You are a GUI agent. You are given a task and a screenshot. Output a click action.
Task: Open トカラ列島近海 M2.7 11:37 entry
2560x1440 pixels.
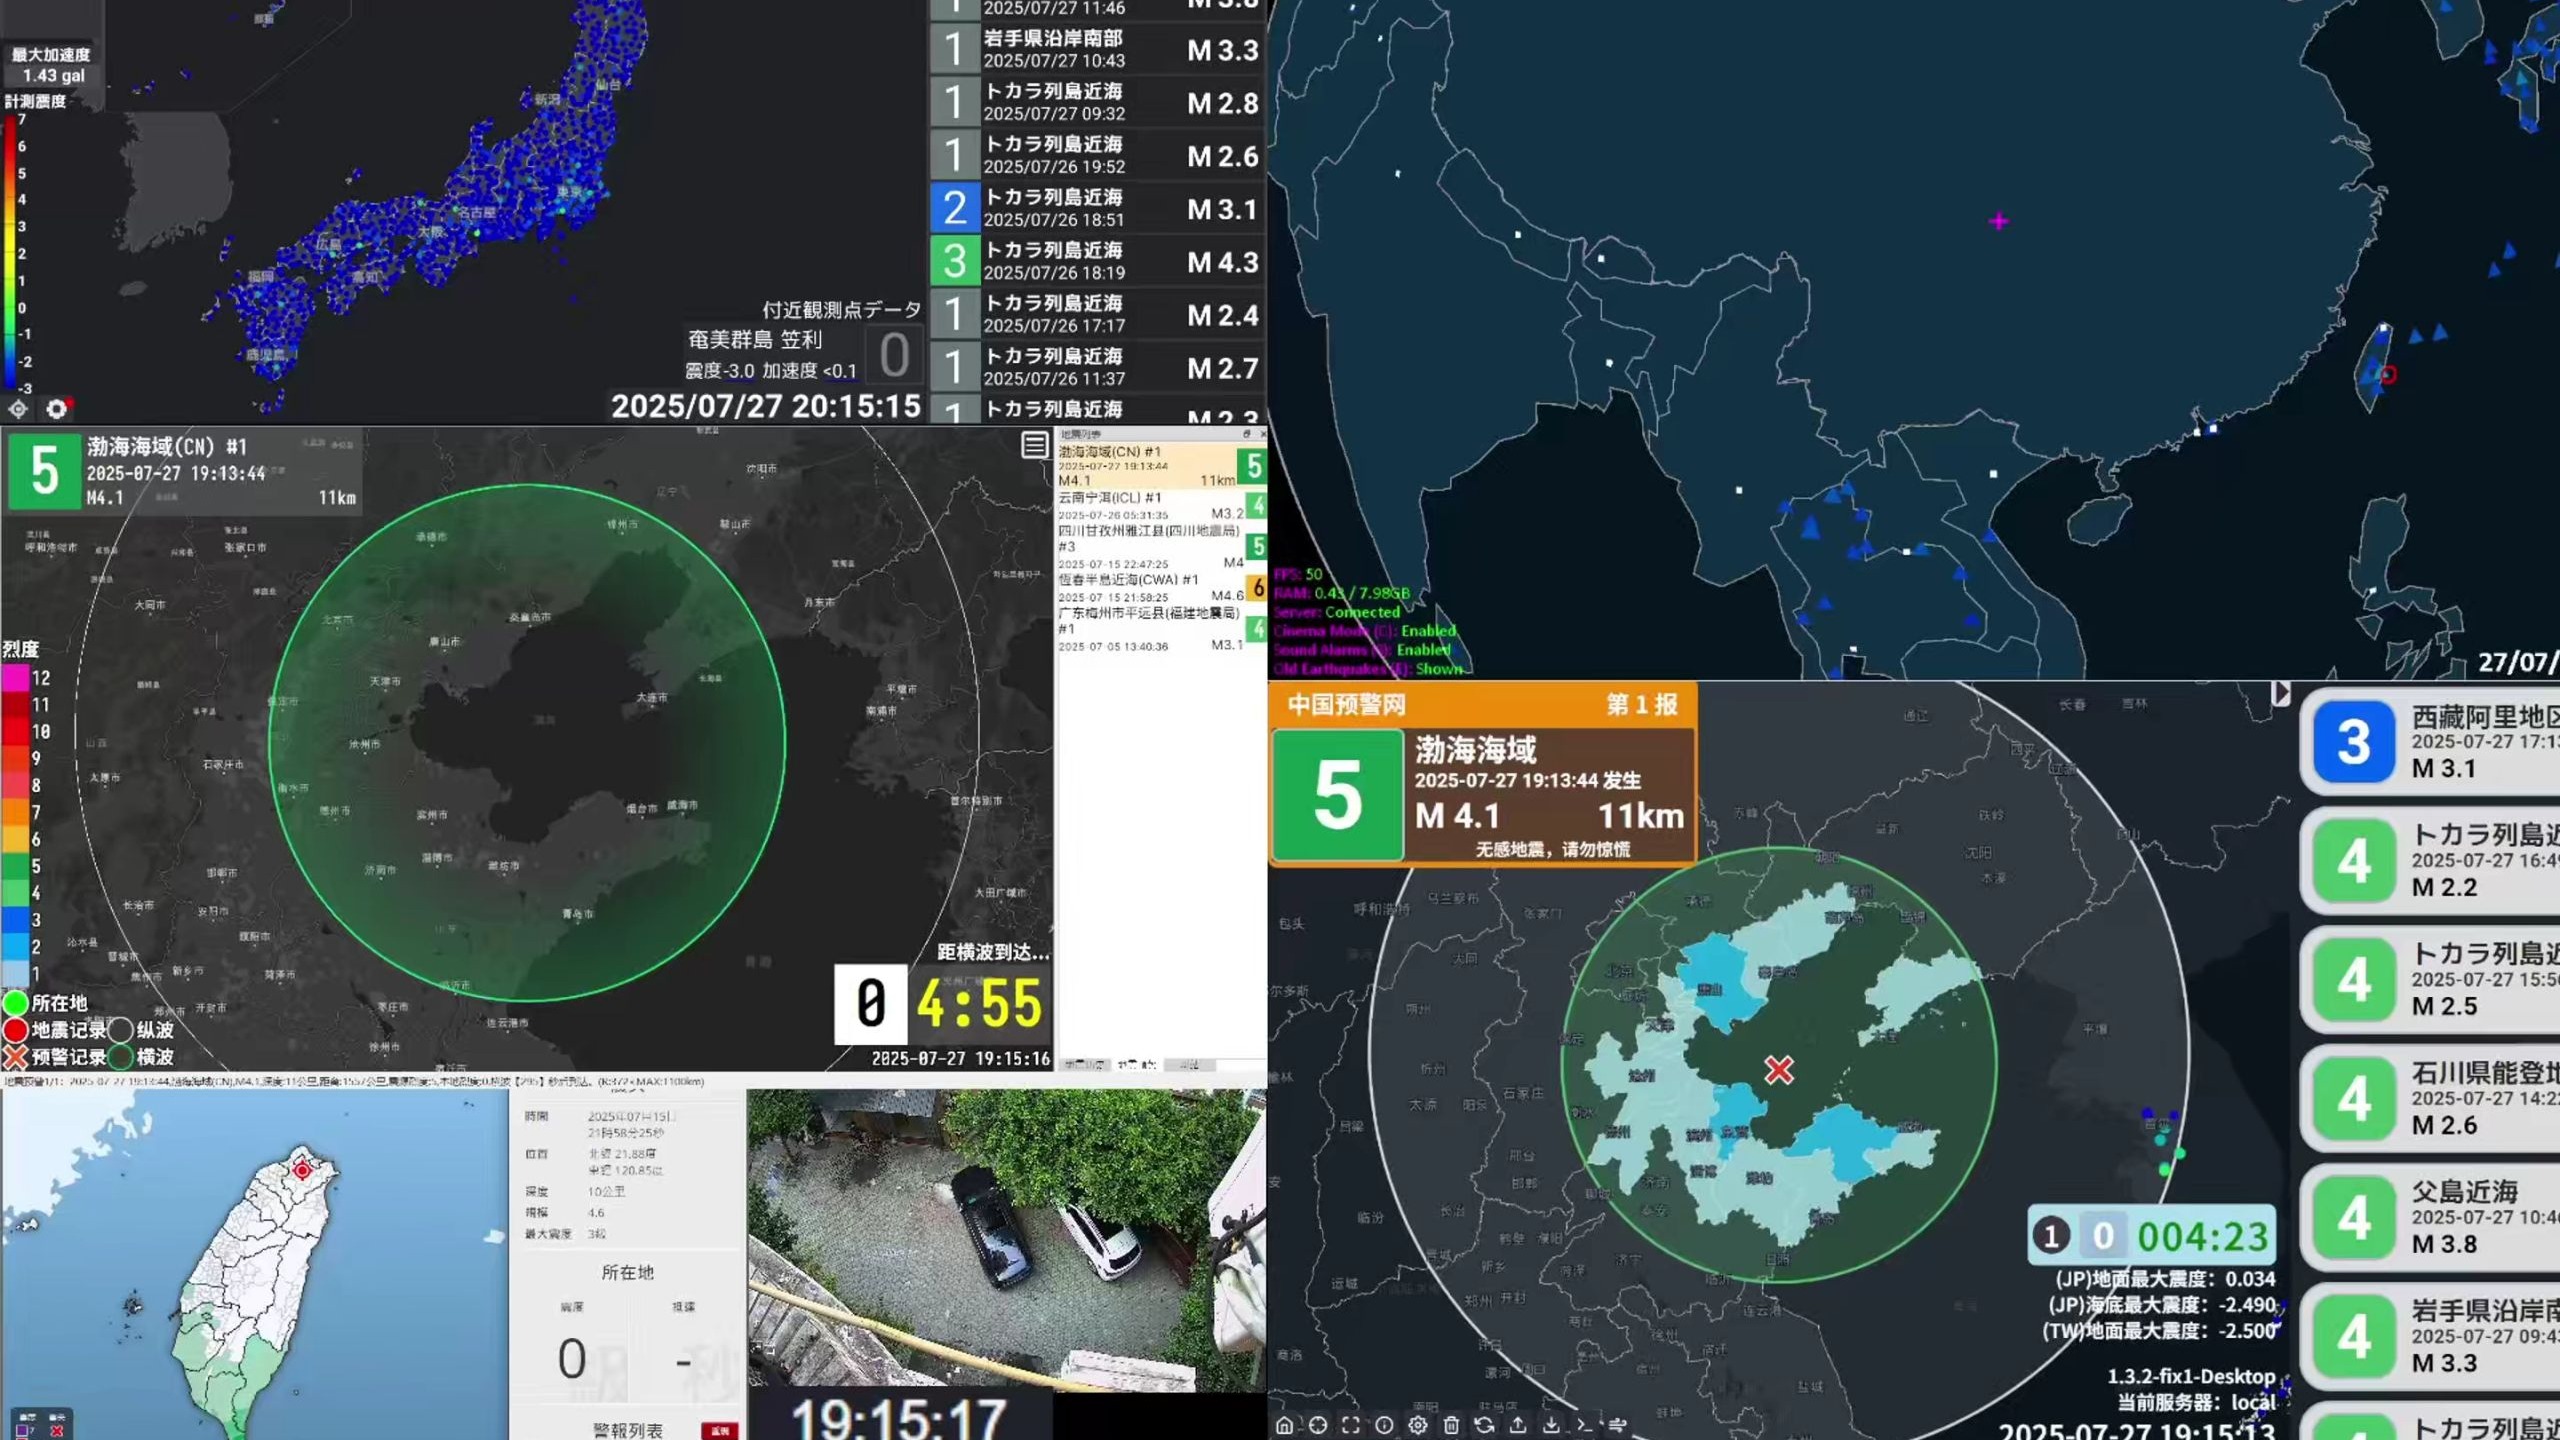pyautogui.click(x=1097, y=367)
